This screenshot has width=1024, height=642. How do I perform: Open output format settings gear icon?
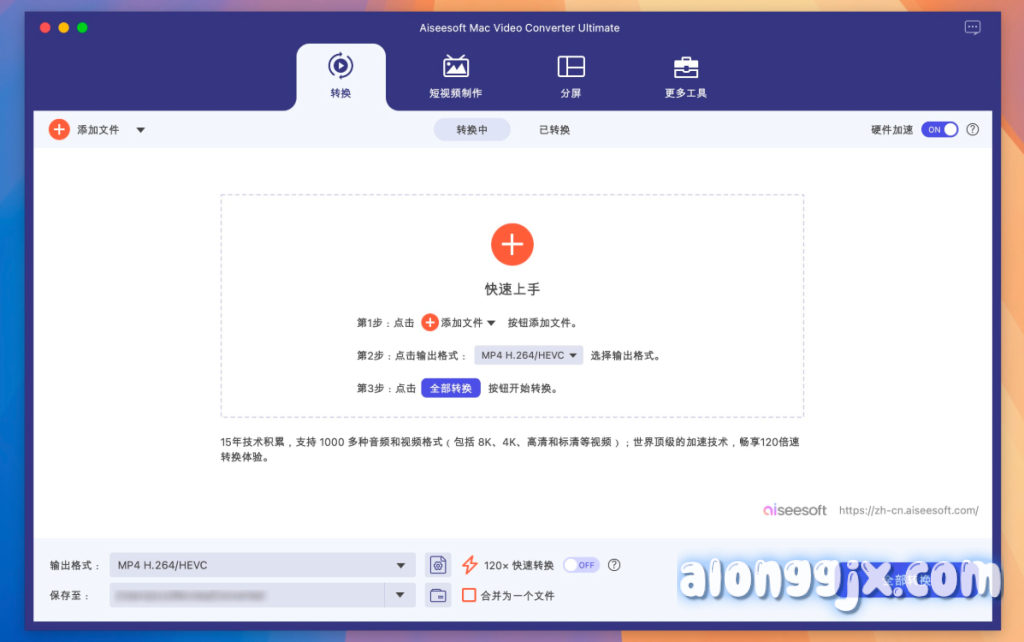click(x=437, y=565)
